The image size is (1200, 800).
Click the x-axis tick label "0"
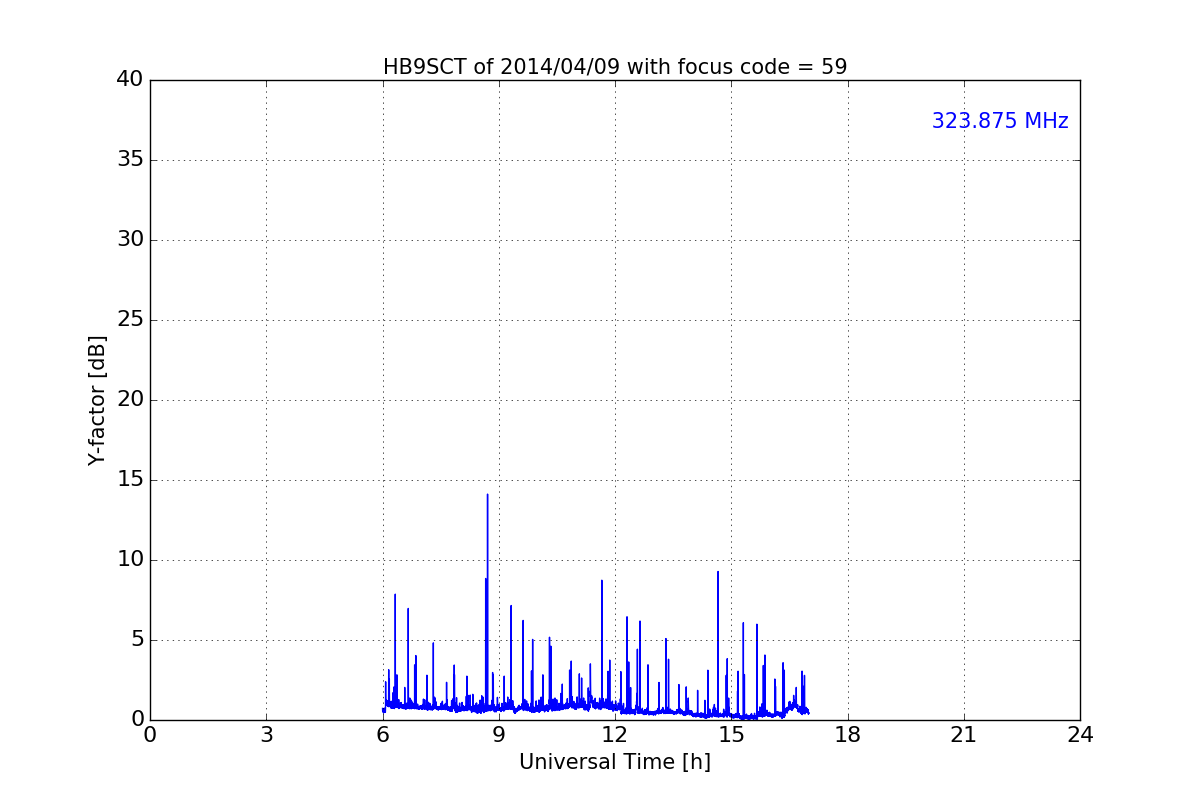150,734
